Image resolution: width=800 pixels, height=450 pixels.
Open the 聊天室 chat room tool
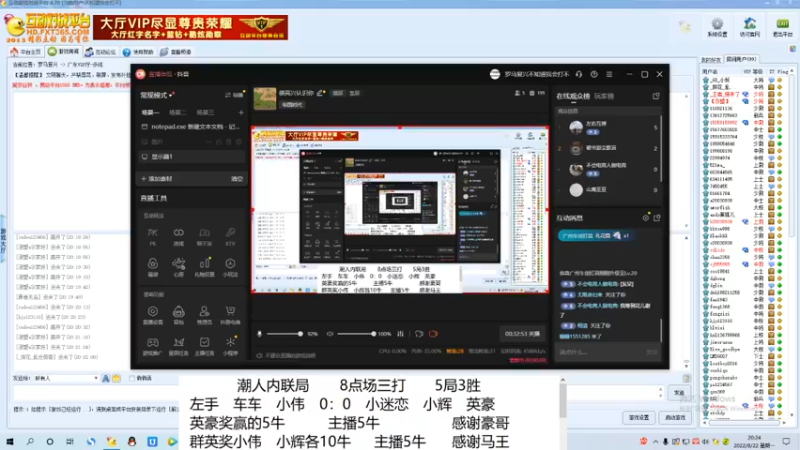click(x=204, y=236)
